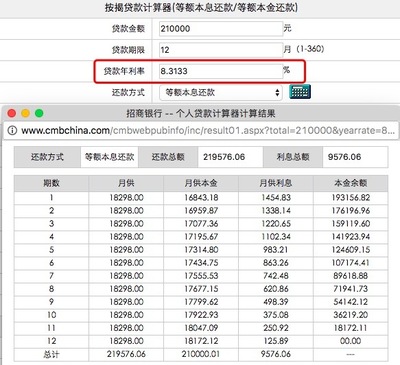Minimize the result window with the yellow button
The height and width of the screenshot is (365, 400).
pyautogui.click(x=26, y=113)
